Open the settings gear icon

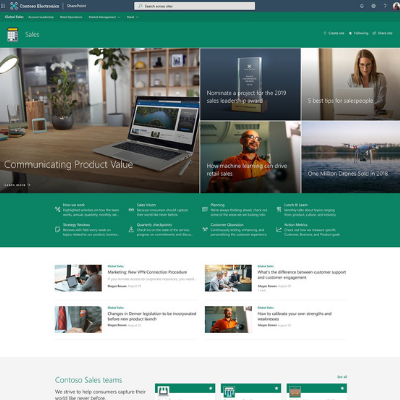373,6
